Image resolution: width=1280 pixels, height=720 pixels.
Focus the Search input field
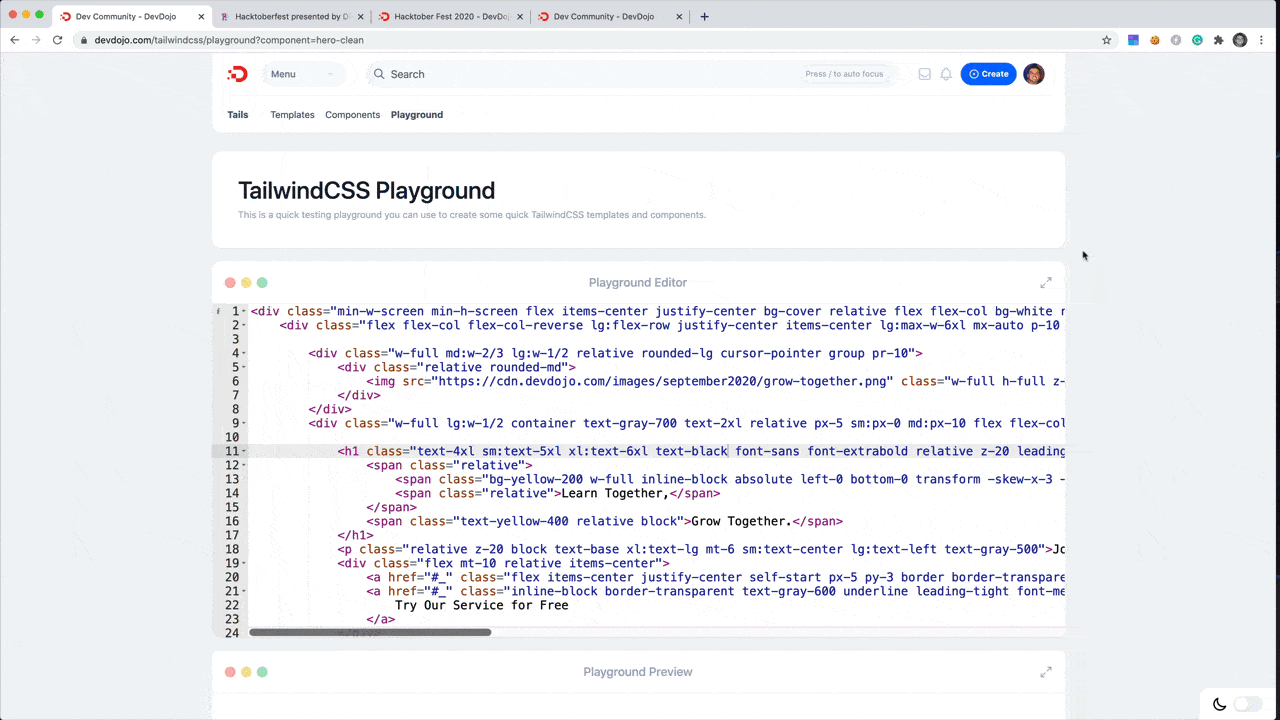click(630, 74)
